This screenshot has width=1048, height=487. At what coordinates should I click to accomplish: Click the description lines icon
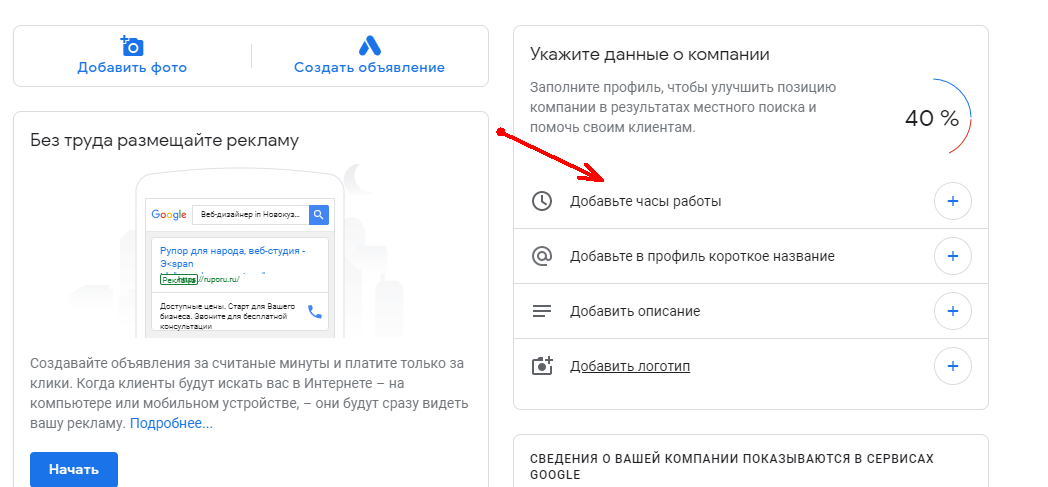pos(541,311)
